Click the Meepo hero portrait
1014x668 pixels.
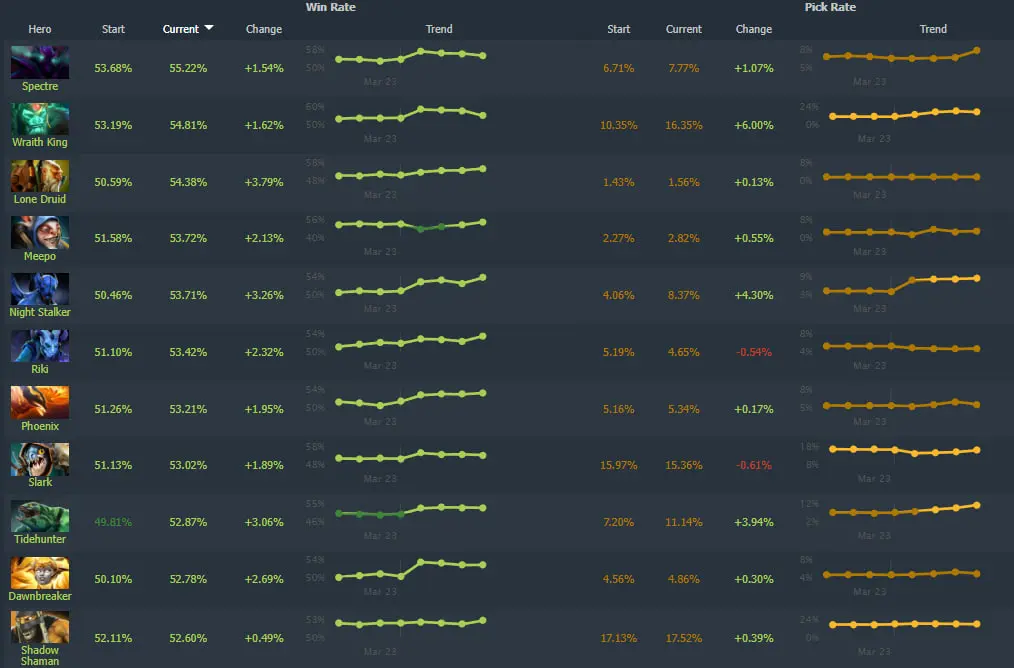[40, 232]
